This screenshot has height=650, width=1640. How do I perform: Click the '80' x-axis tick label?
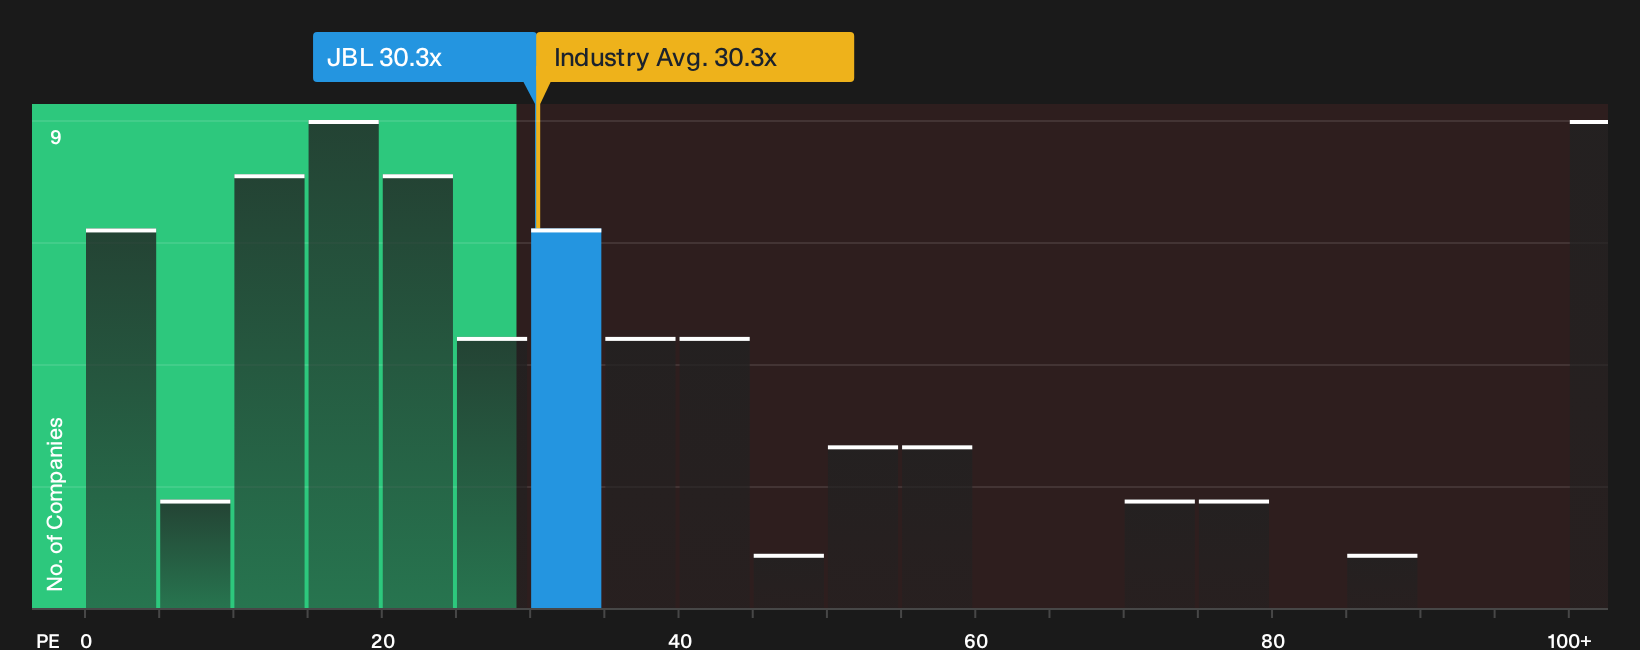click(1273, 640)
